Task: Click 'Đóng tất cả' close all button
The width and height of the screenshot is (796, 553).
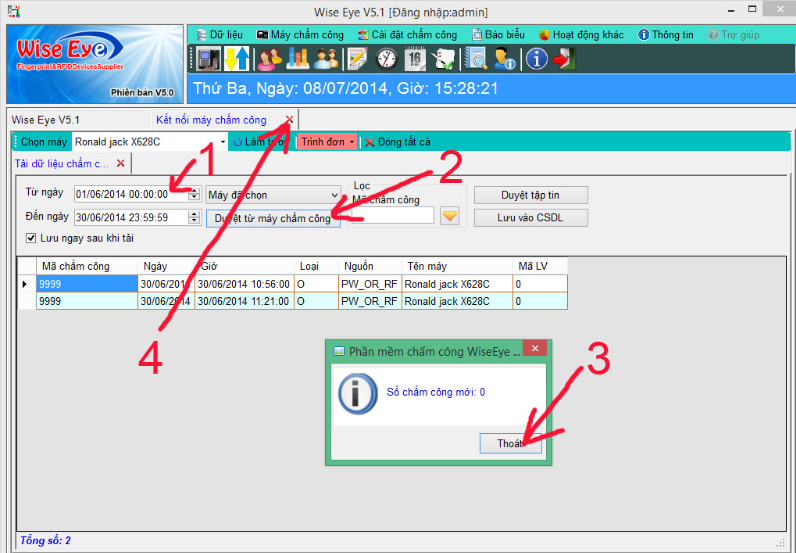Action: coord(397,142)
